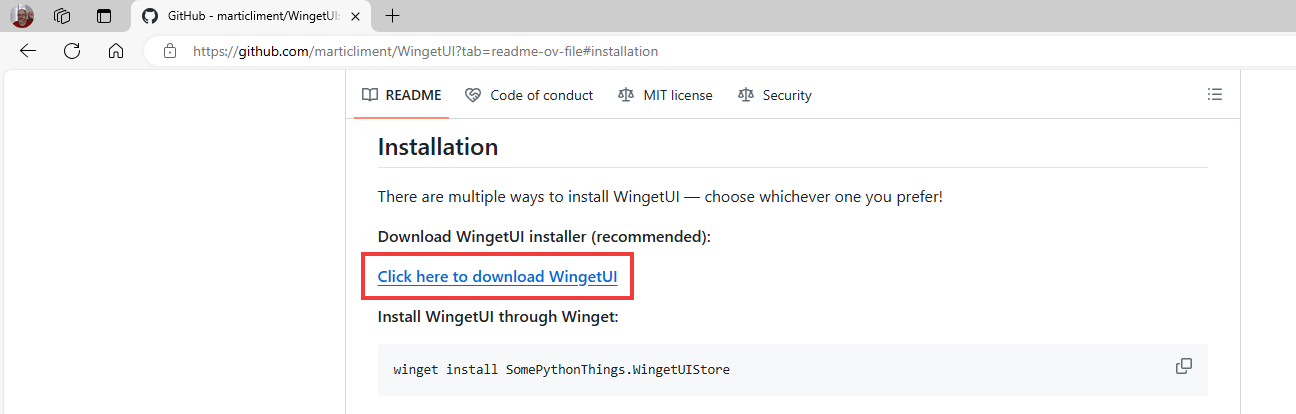Switch to the README tab
Image resolution: width=1296 pixels, height=414 pixels.
tap(401, 95)
